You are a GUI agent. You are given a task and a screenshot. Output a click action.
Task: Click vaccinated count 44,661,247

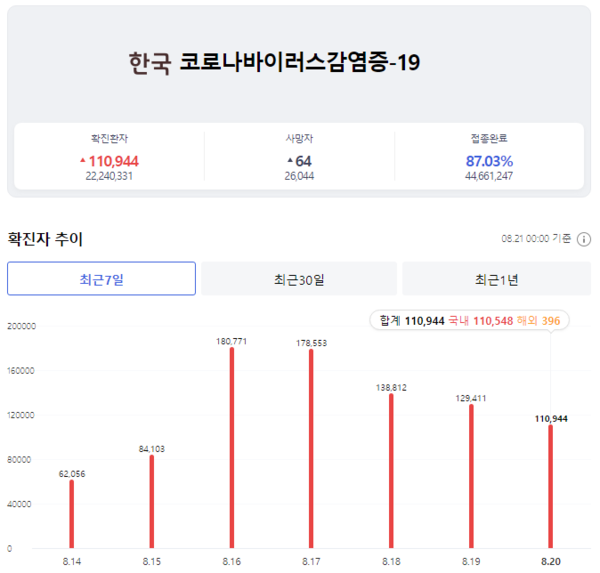(489, 176)
